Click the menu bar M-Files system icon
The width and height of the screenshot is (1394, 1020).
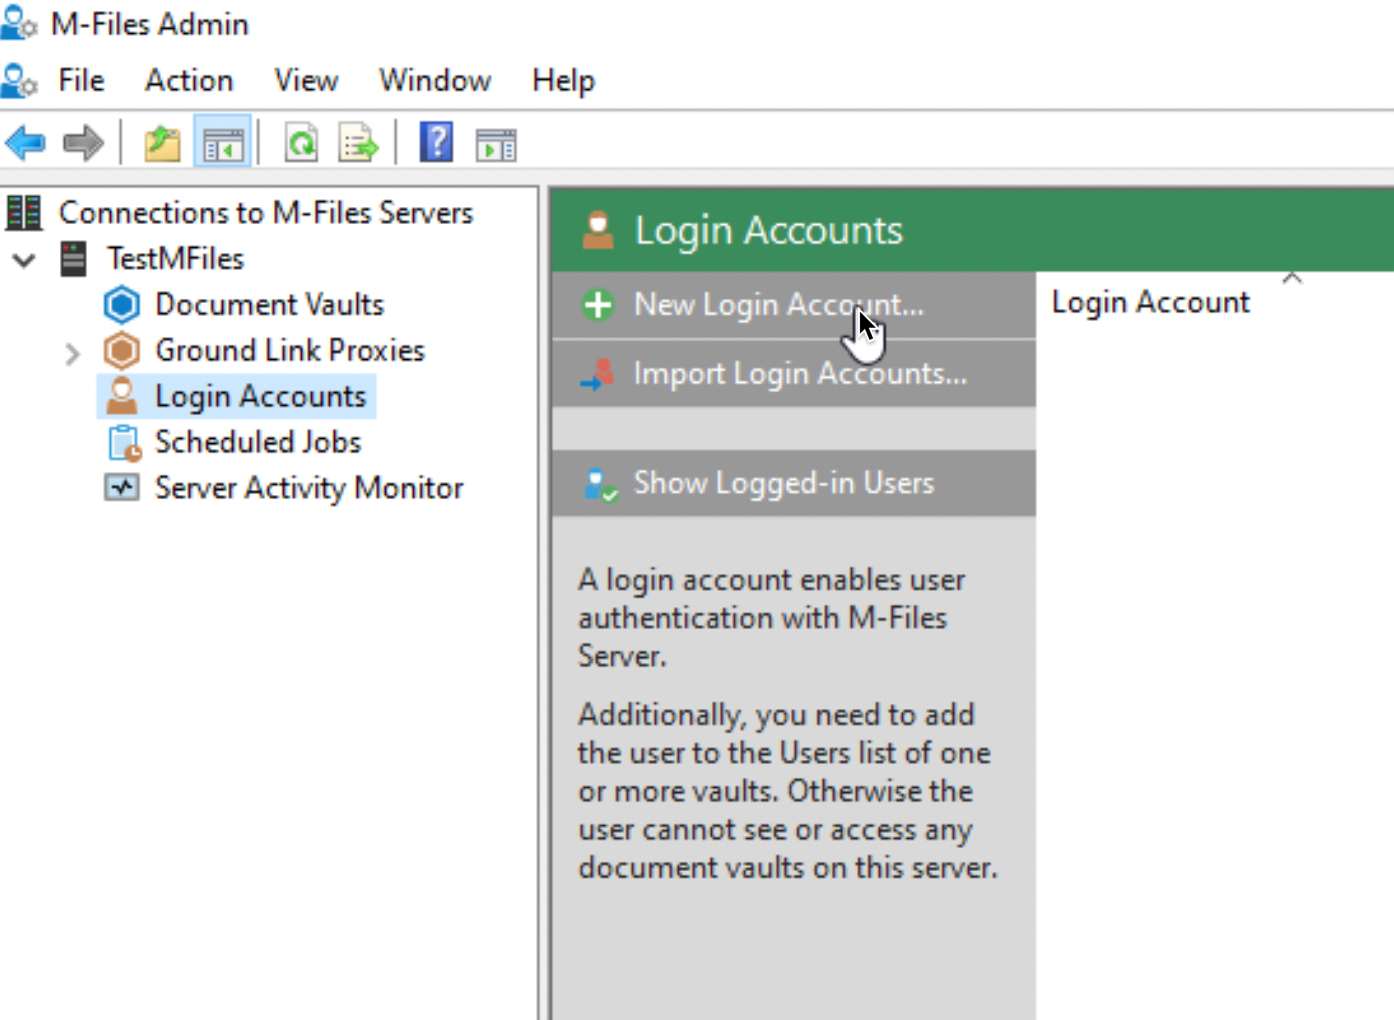click(19, 80)
